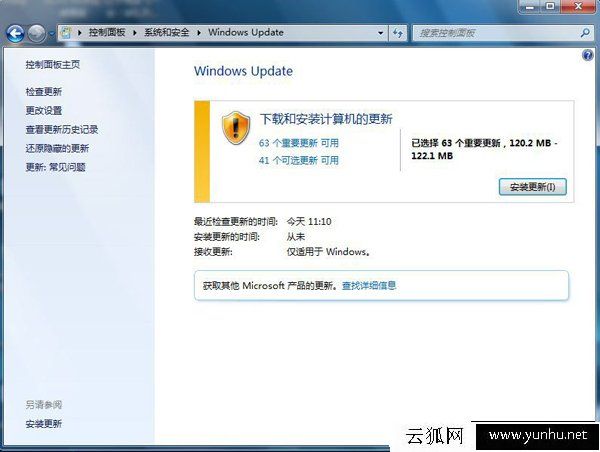Click 检查更新 in the sidebar
This screenshot has height=452, width=600.
coord(44,91)
